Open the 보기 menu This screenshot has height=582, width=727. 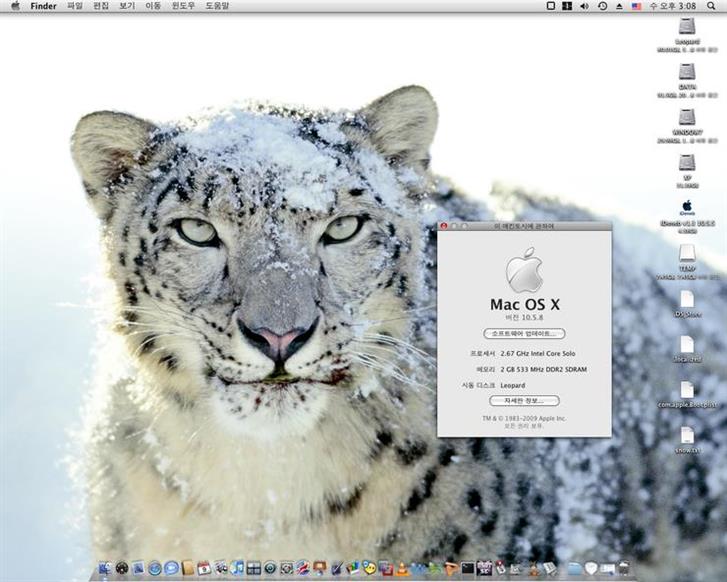pos(127,6)
